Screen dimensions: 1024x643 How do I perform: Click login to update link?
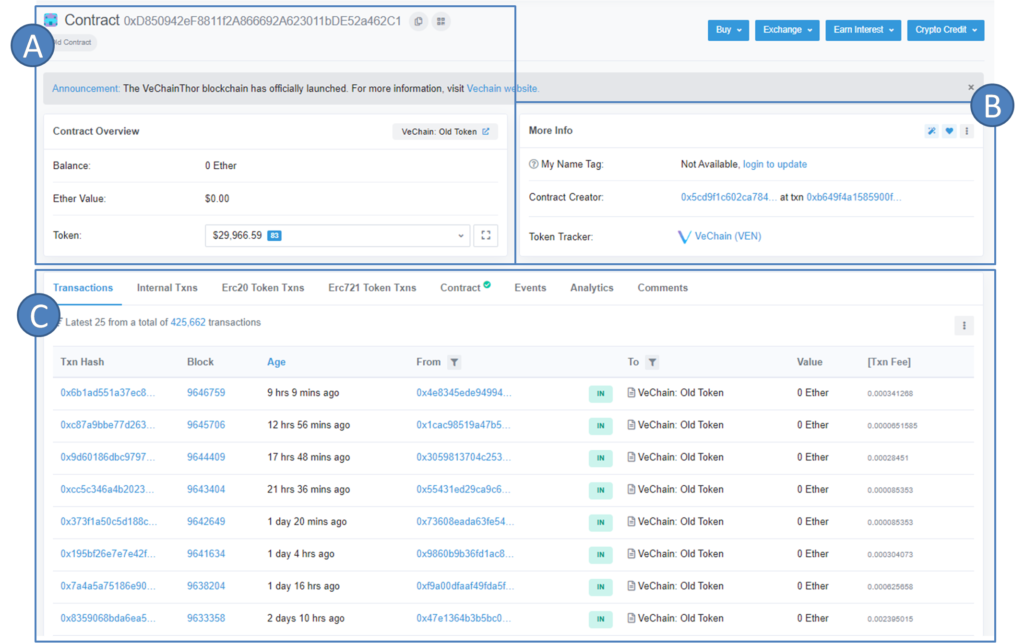(774, 164)
